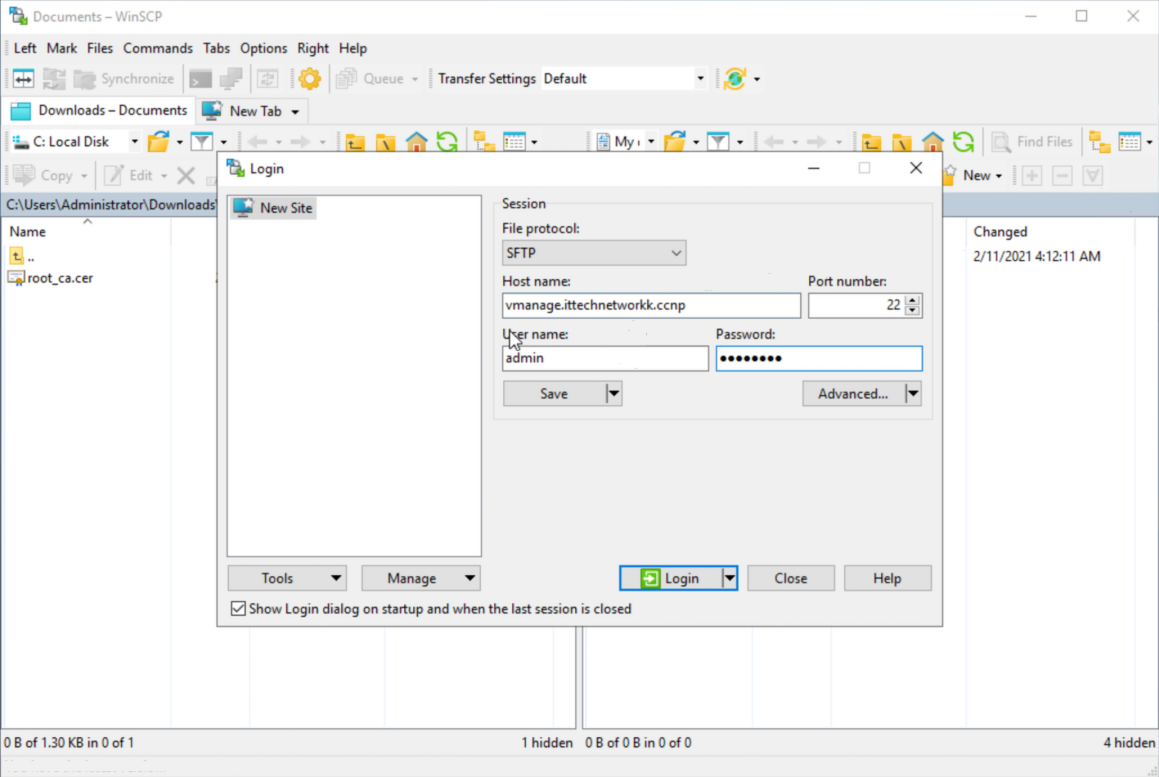Open the Mark menu
1159x777 pixels.
point(61,48)
